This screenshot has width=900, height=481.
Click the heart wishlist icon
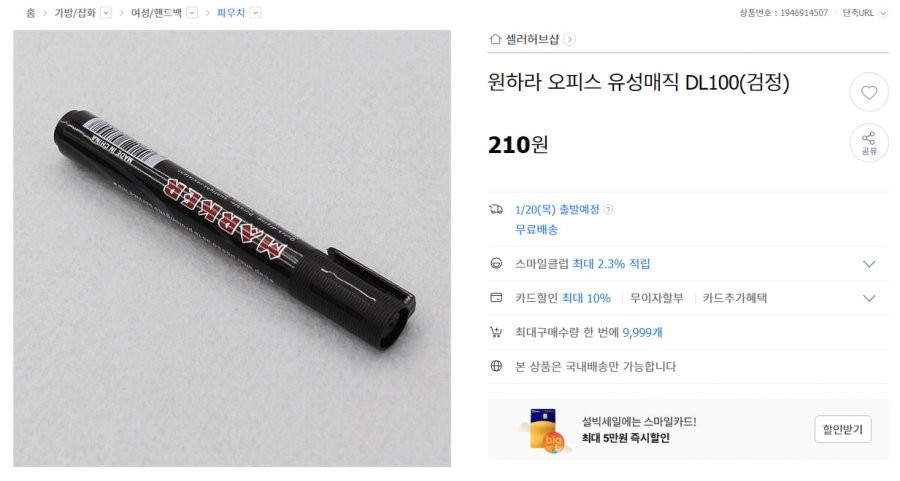pos(868,92)
